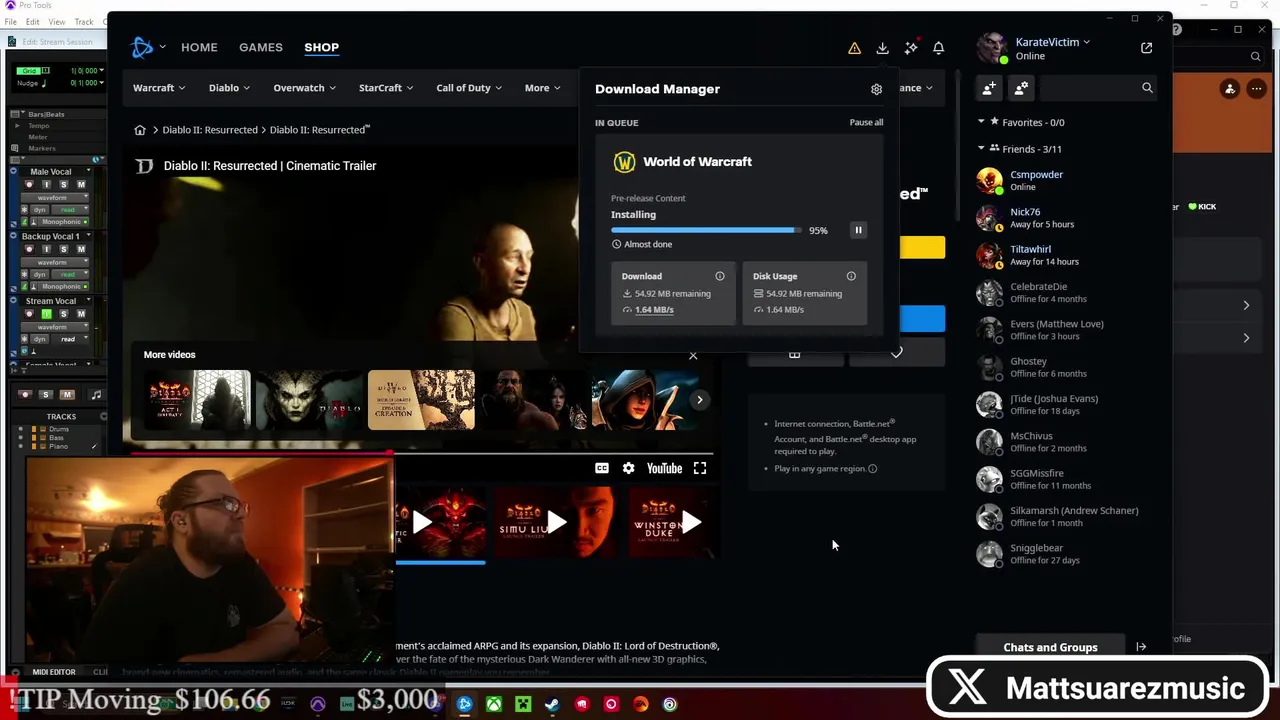This screenshot has width=1280, height=720.
Task: Open Pro Tools File menu
Action: (11, 21)
